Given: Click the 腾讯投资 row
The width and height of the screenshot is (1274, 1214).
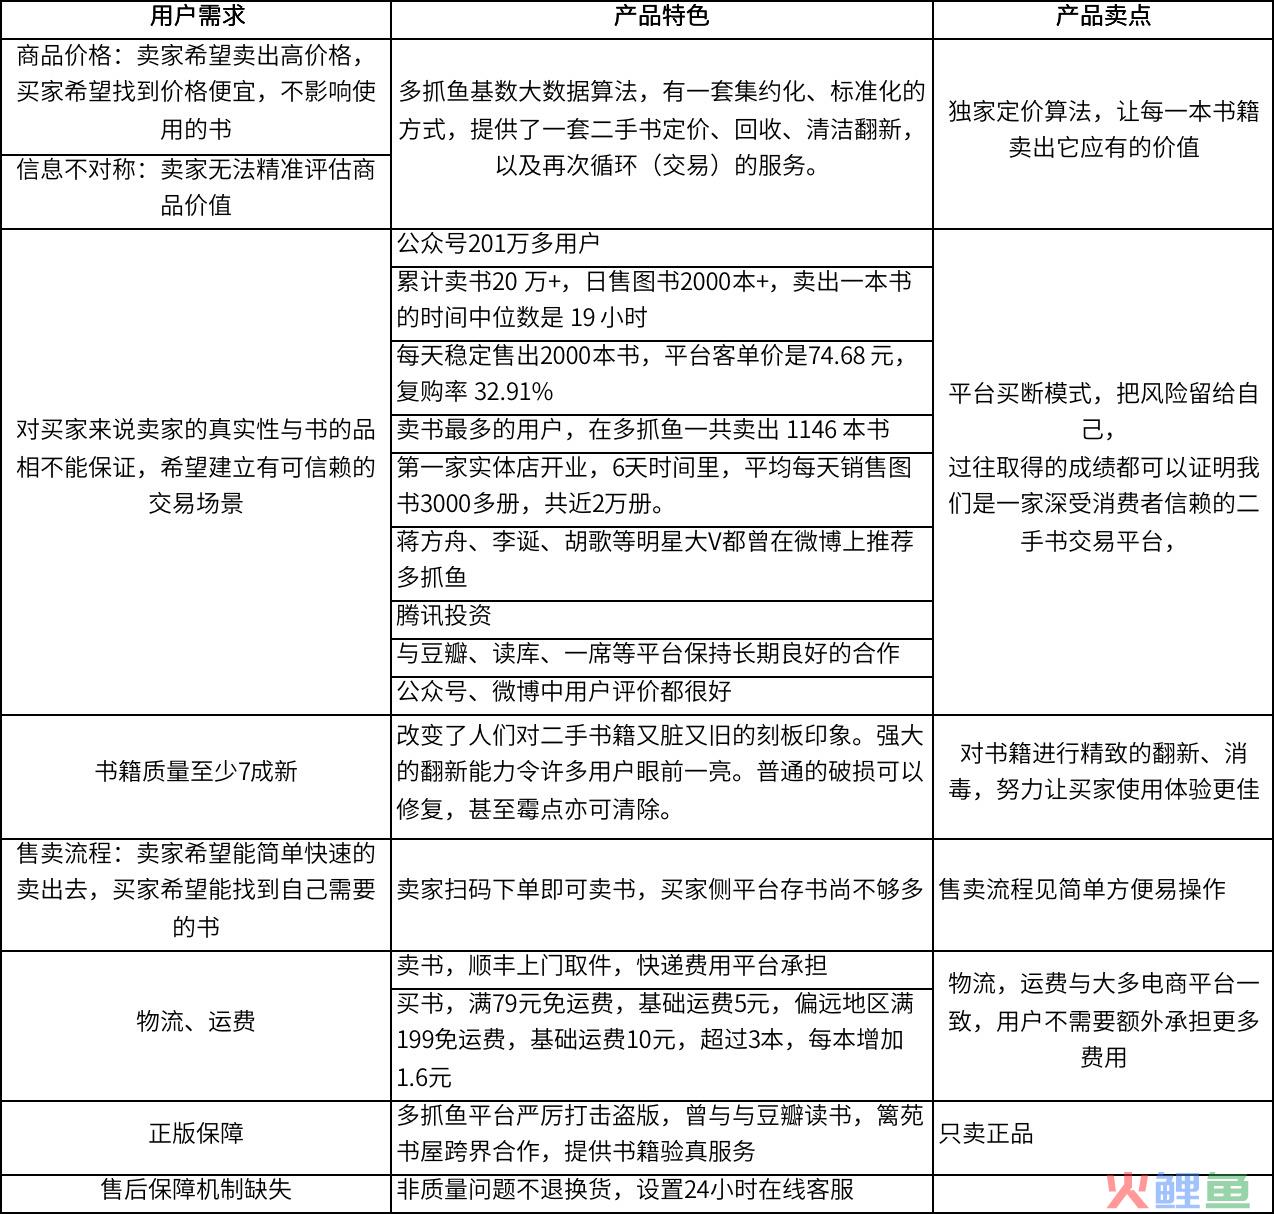Looking at the screenshot, I should (x=662, y=618).
